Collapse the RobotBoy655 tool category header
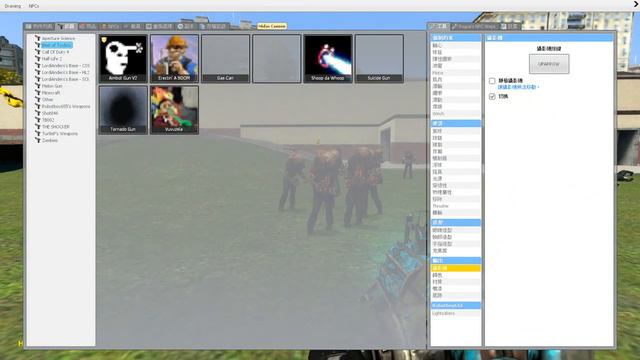The height and width of the screenshot is (360, 640). click(x=456, y=305)
